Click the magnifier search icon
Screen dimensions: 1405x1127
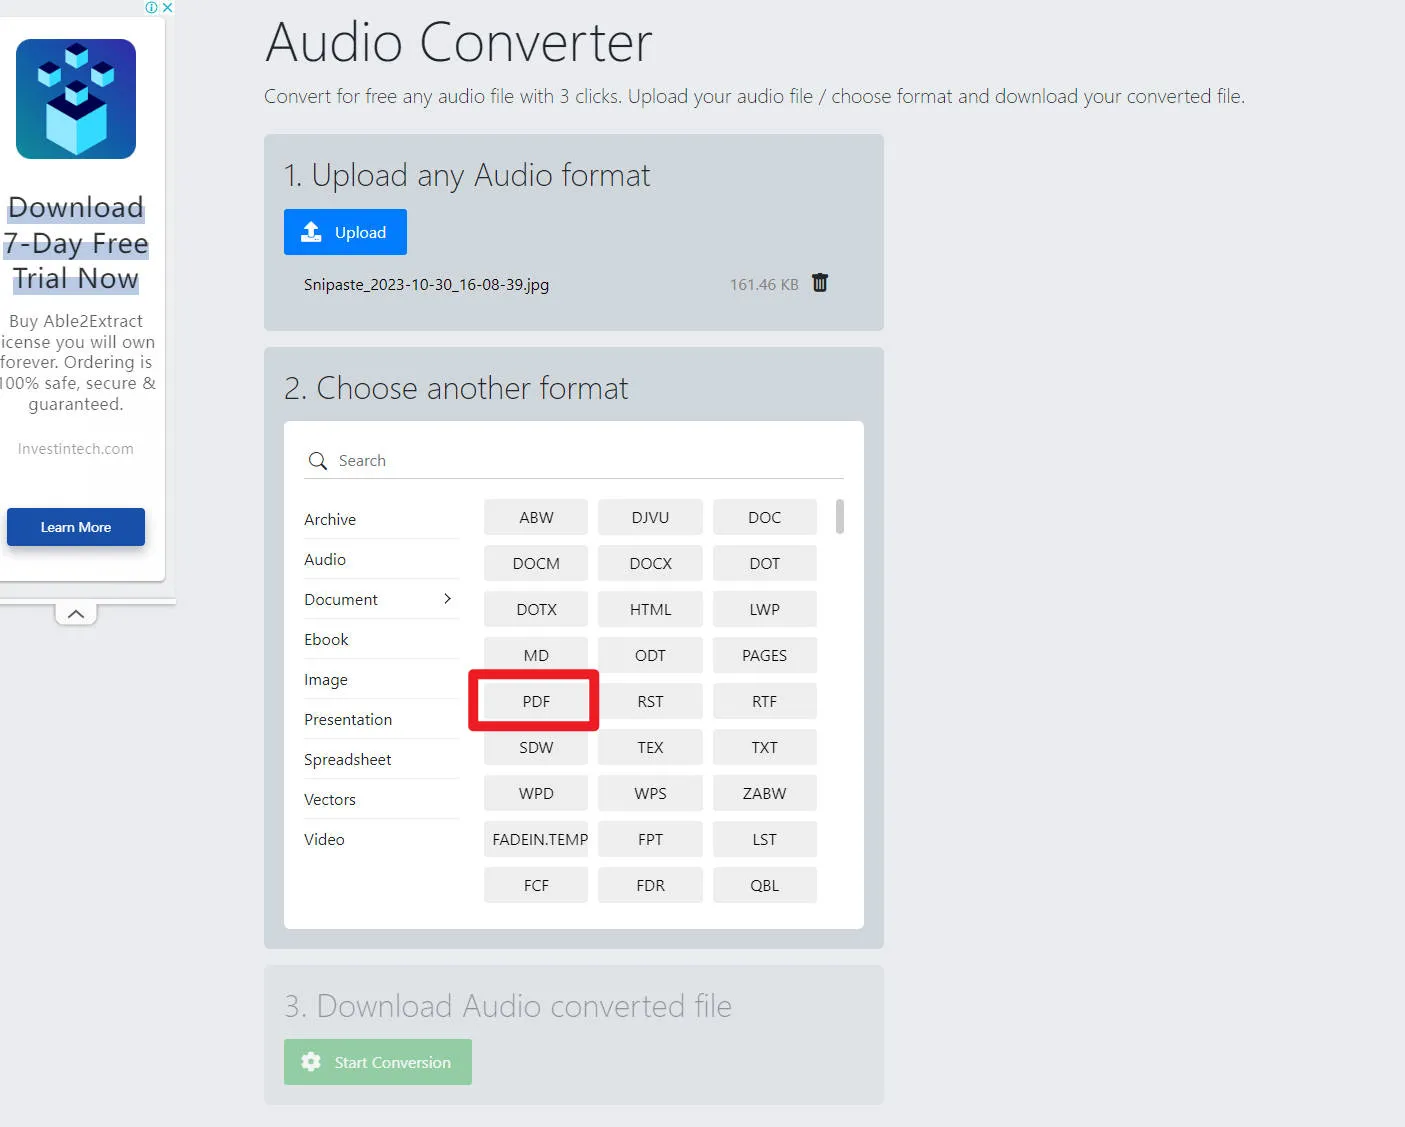pyautogui.click(x=318, y=460)
